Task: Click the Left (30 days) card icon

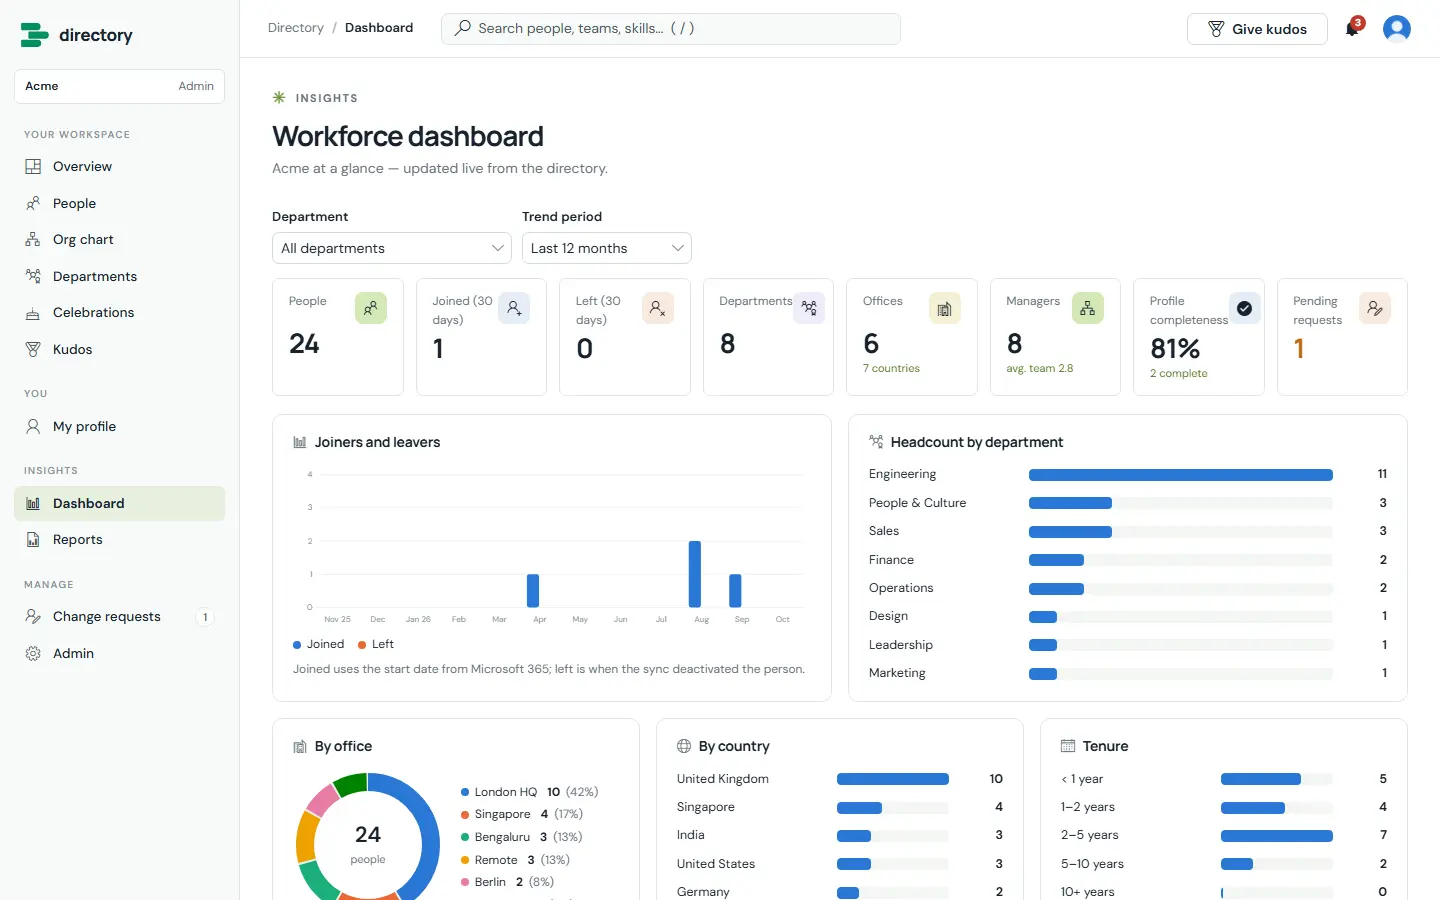Action: [658, 308]
